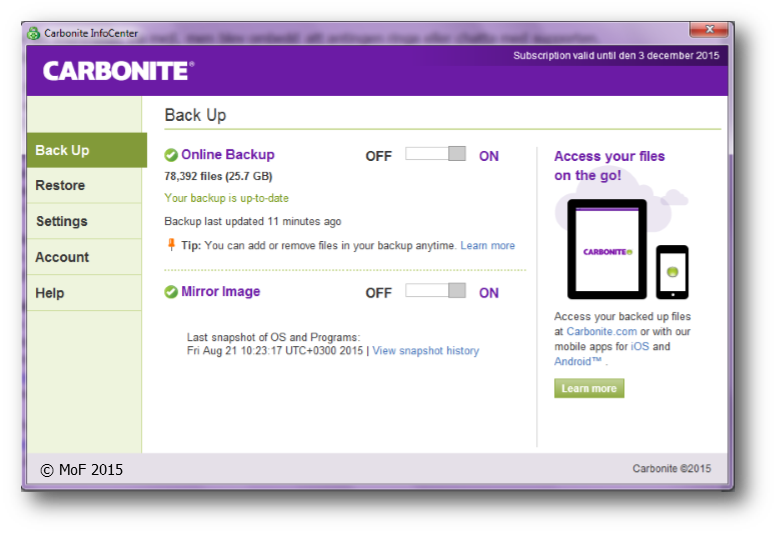Click the orange pushpin Tip icon
777x534 pixels.
pyautogui.click(x=171, y=245)
